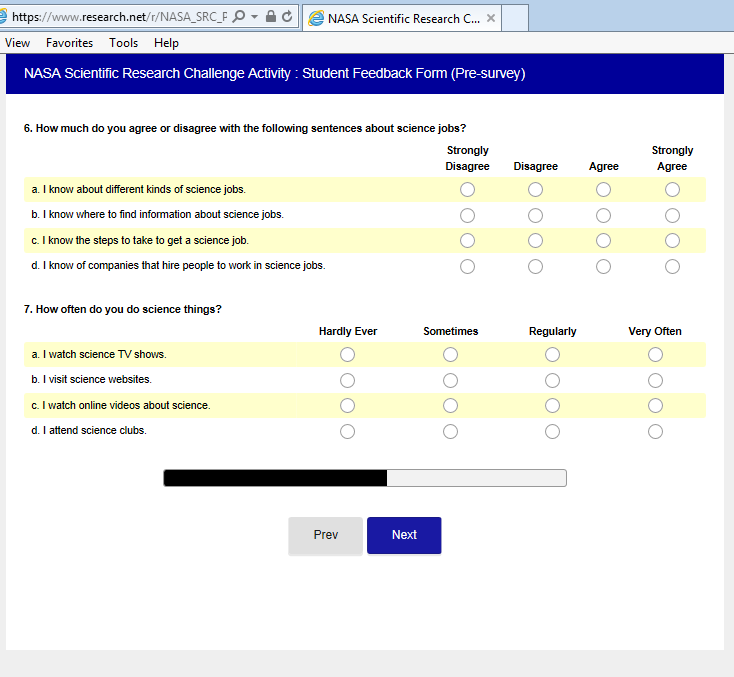This screenshot has width=734, height=677.
Task: Click the security lock icon in address bar
Action: [271, 17]
